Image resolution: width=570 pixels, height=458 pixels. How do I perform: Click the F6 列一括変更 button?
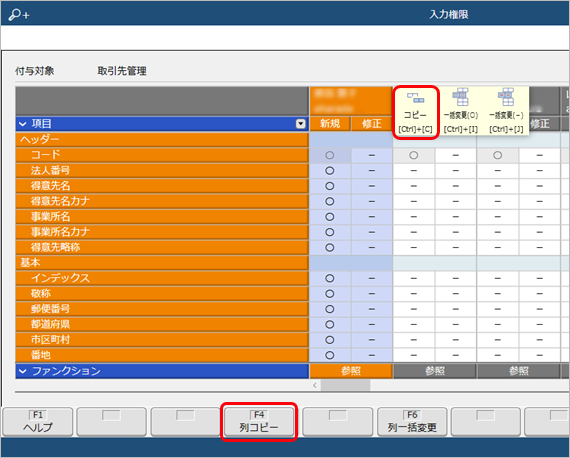412,422
